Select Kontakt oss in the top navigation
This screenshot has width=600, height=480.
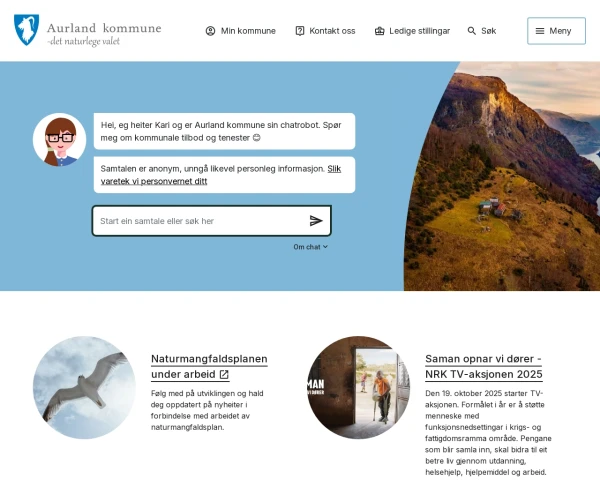[x=325, y=31]
